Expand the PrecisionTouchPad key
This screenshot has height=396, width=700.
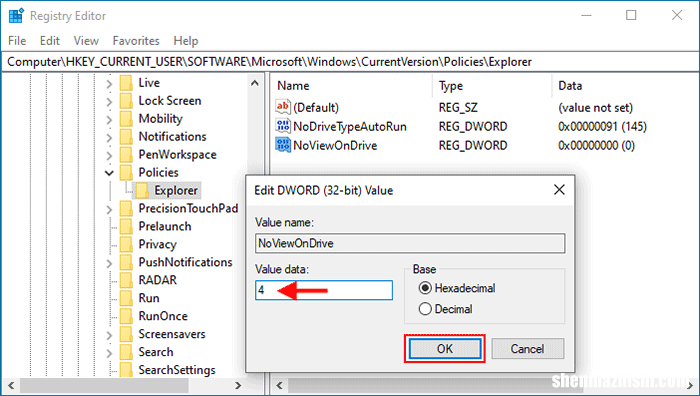pyautogui.click(x=109, y=209)
